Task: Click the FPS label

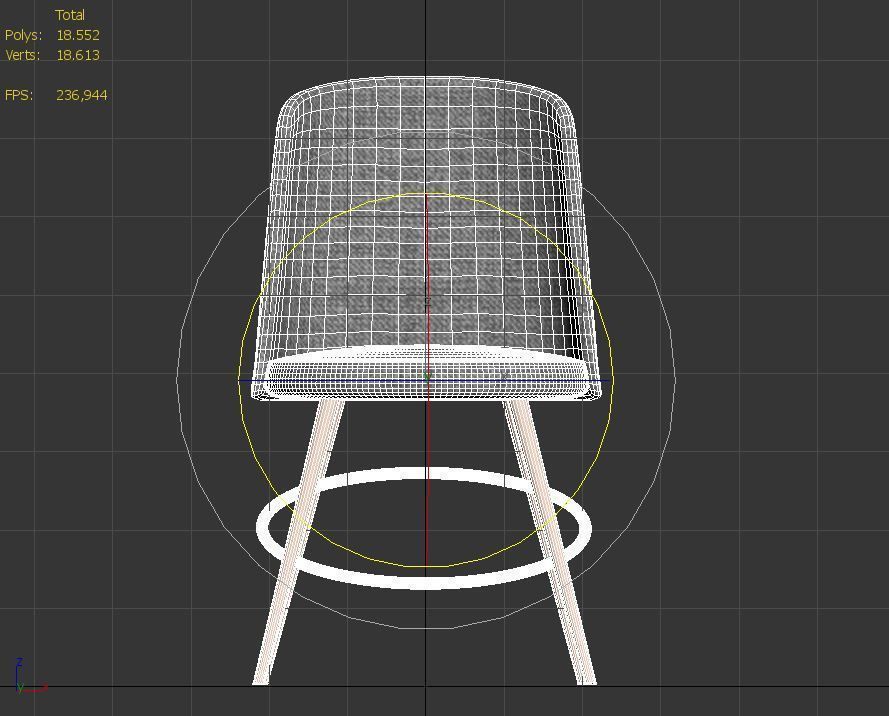Action: coord(19,95)
